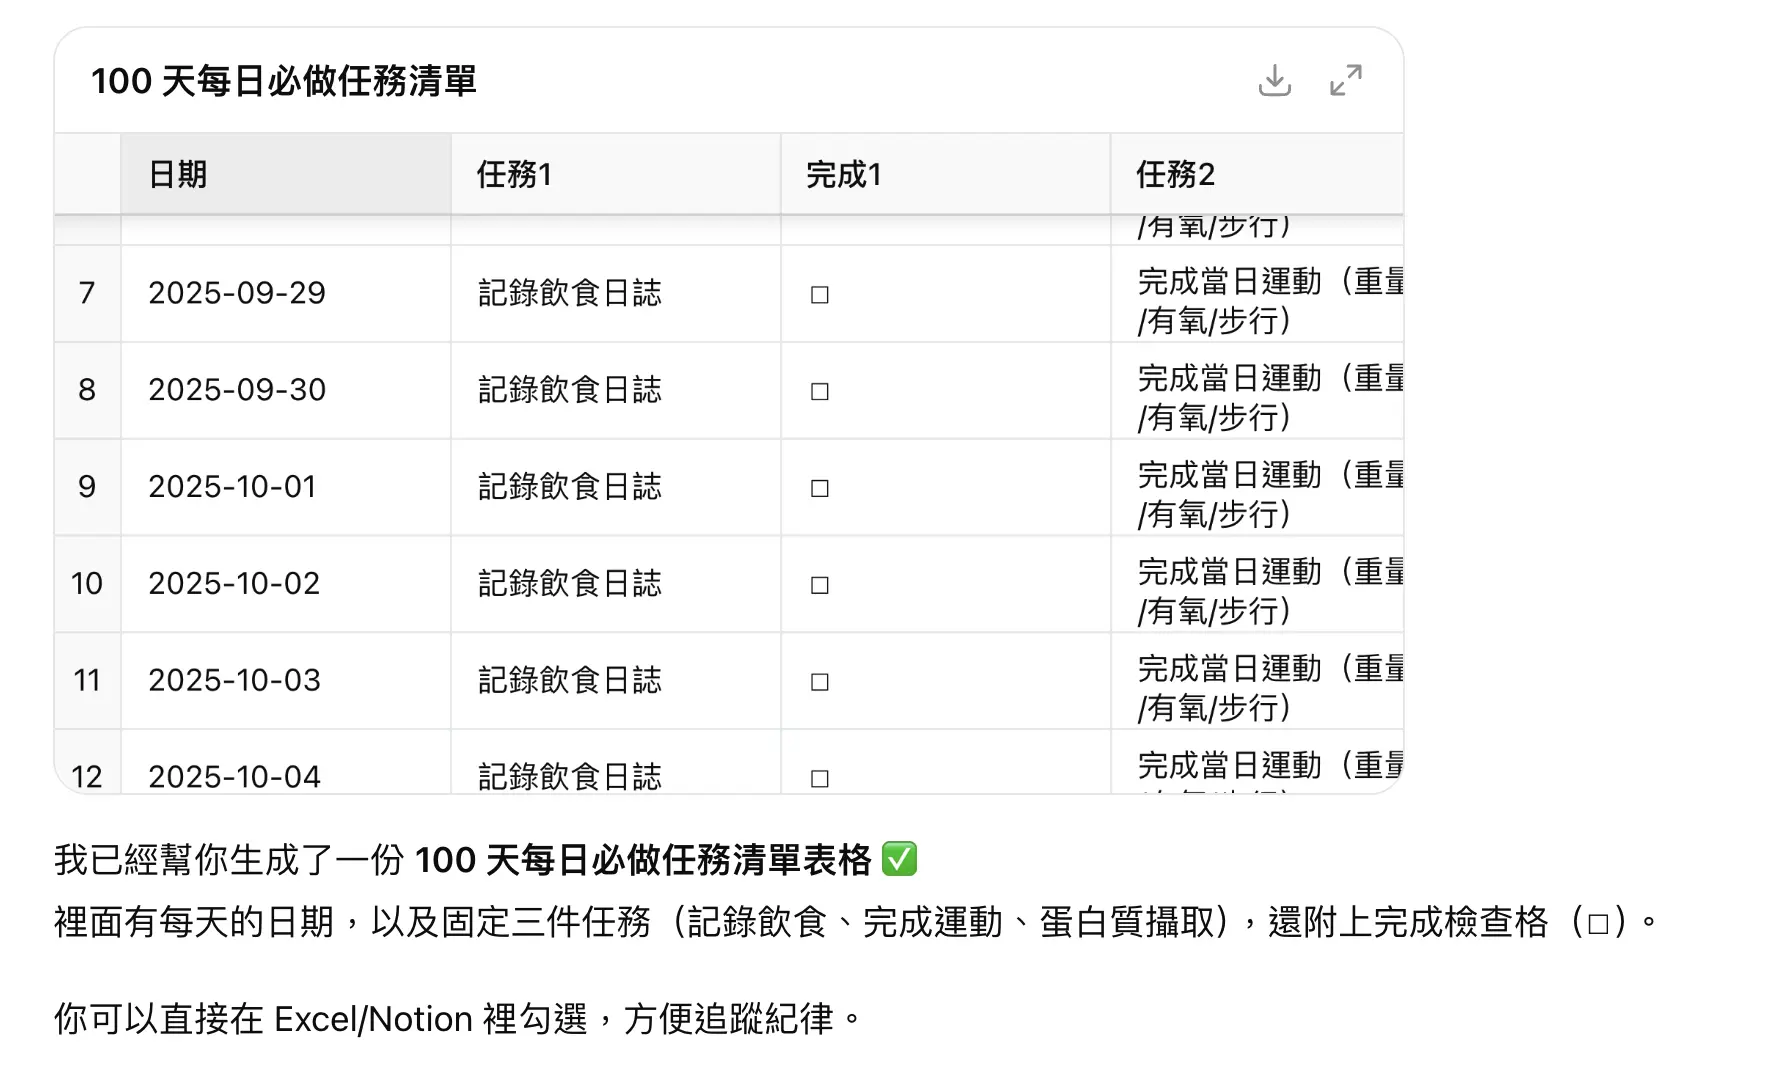Tick the 完成1 box for 2025-10-02

pos(819,585)
